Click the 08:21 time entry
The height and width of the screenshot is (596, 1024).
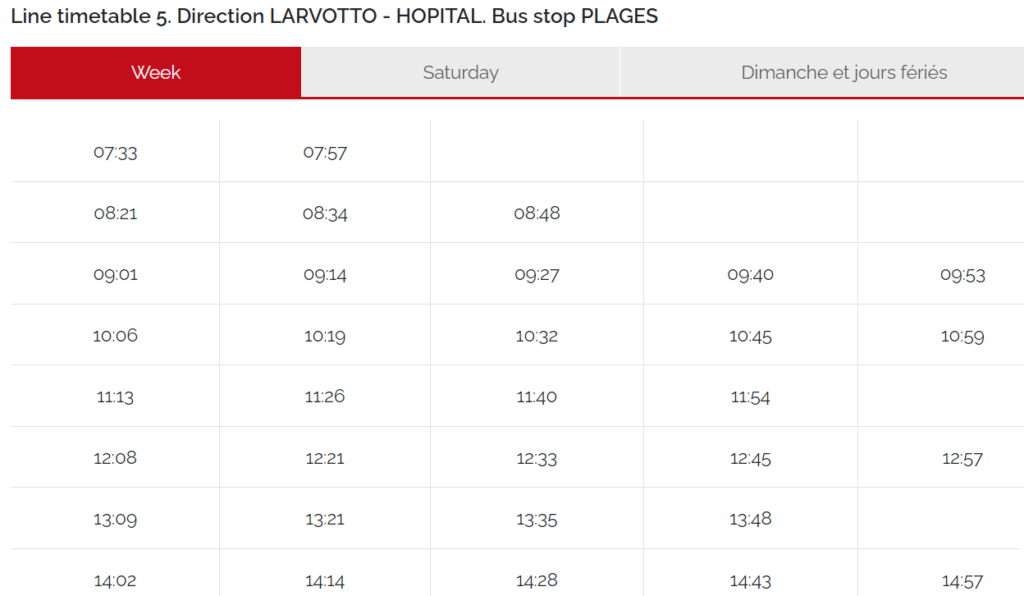113,213
